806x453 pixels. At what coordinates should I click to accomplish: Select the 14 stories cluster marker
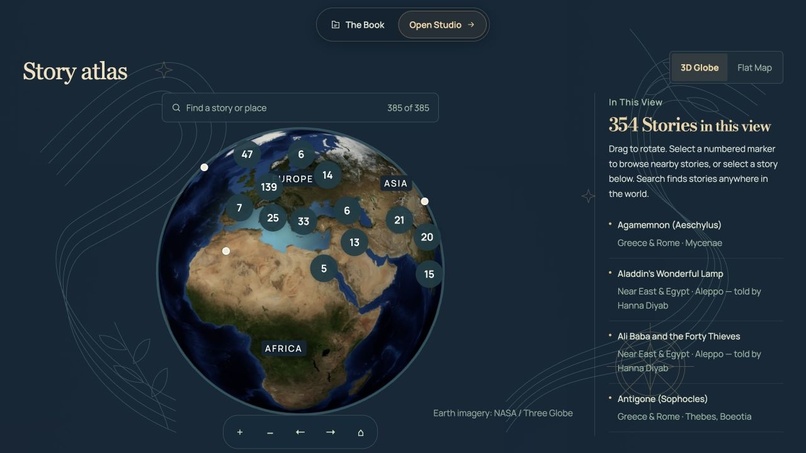327,175
